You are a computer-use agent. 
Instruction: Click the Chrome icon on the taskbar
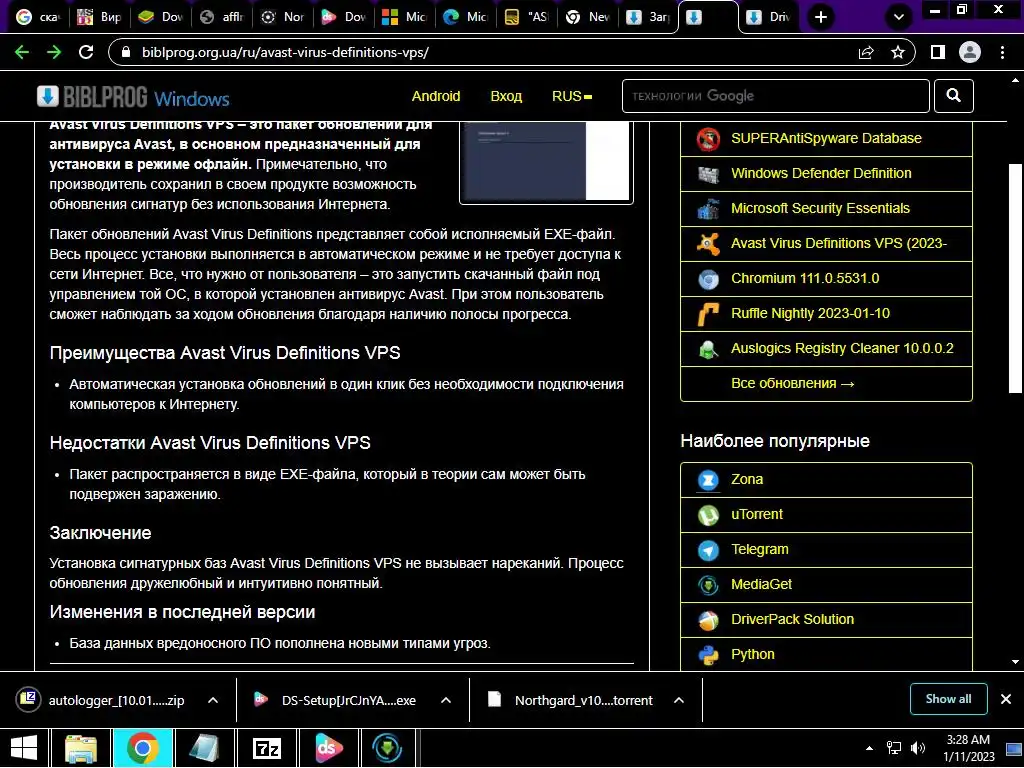(x=142, y=748)
